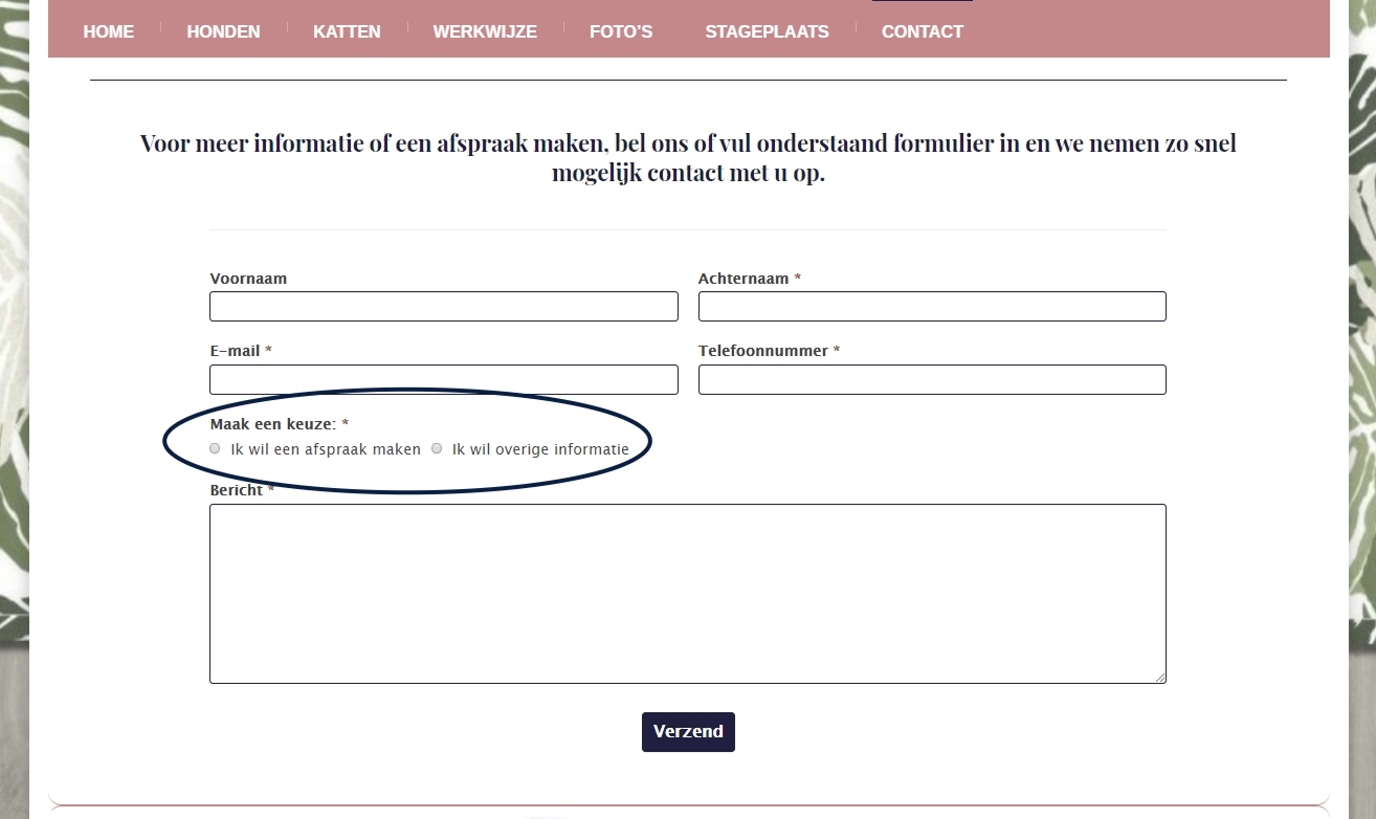Focus the Achternaam input box
This screenshot has width=1376, height=819.
(931, 307)
